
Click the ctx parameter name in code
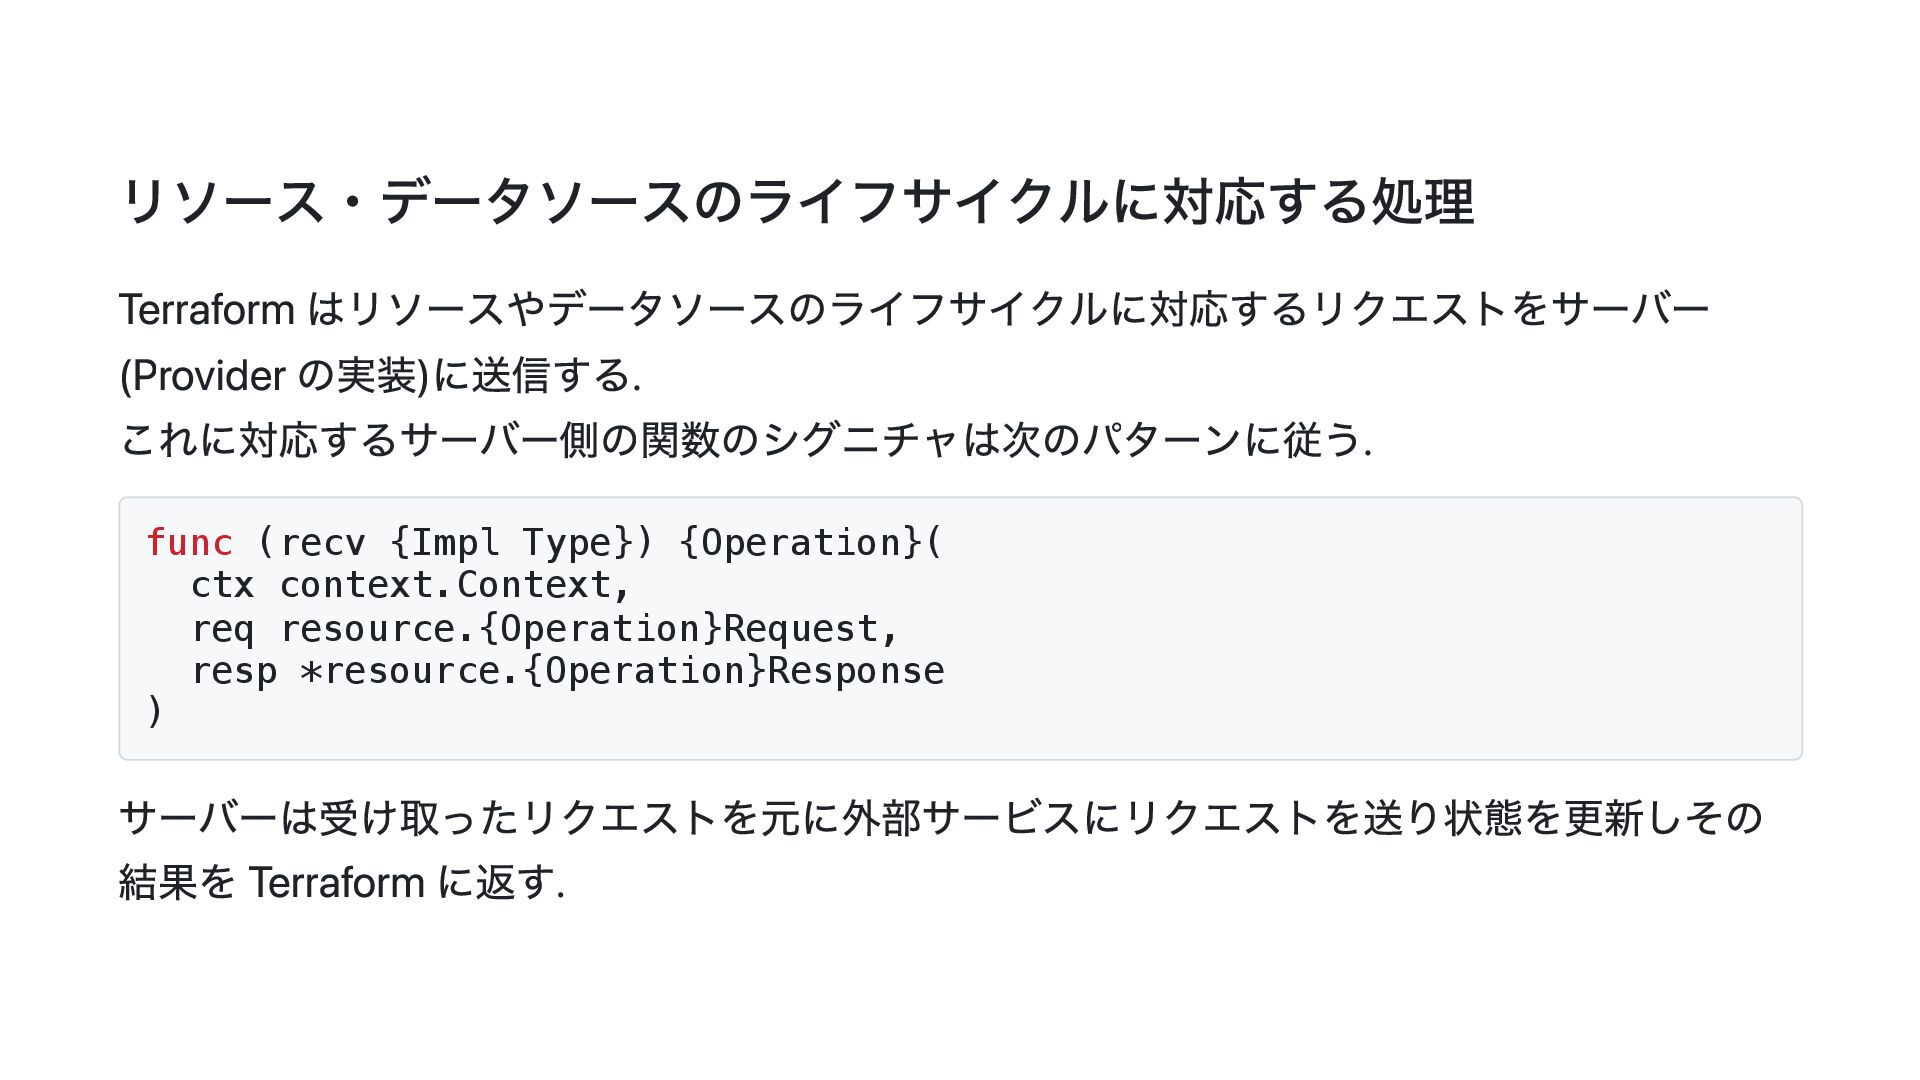pyautogui.click(x=222, y=586)
